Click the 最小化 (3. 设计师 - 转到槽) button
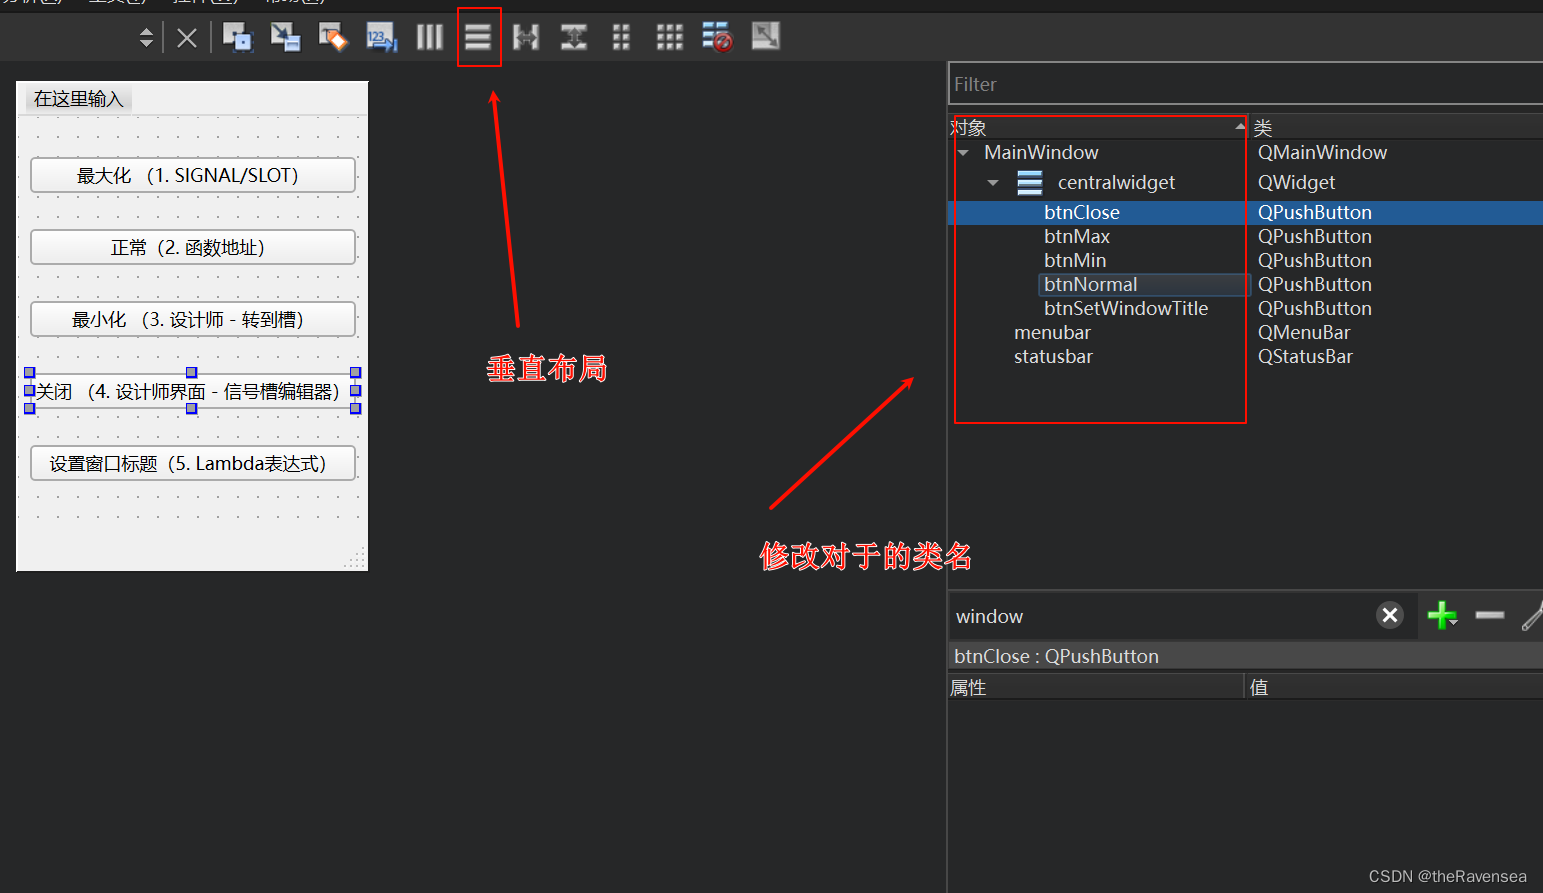Image resolution: width=1543 pixels, height=893 pixels. pos(193,319)
